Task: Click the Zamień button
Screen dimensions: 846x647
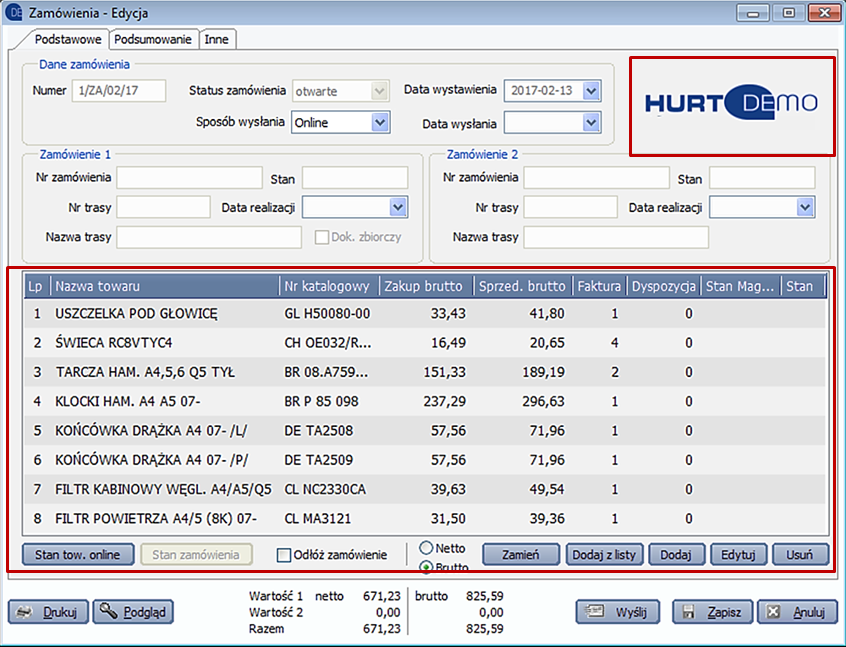Action: (521, 555)
